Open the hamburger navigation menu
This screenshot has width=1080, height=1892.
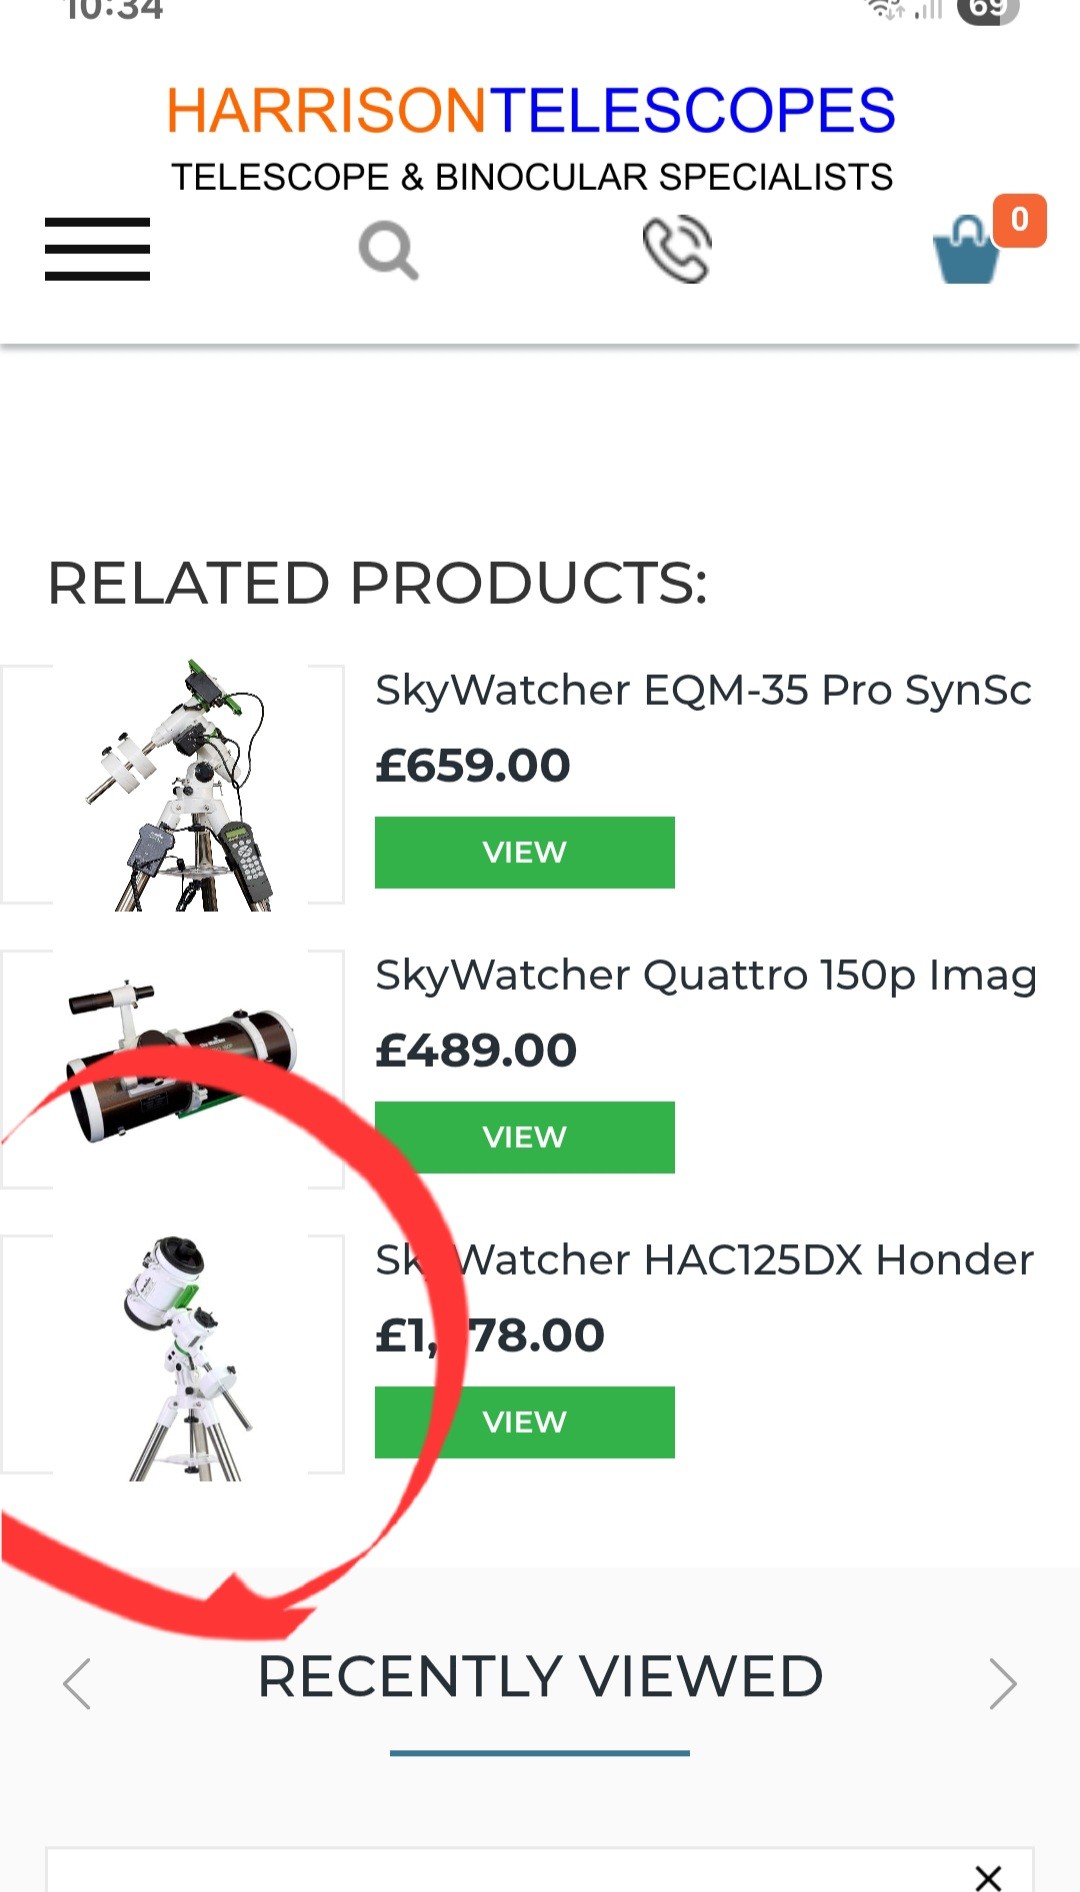coord(97,249)
